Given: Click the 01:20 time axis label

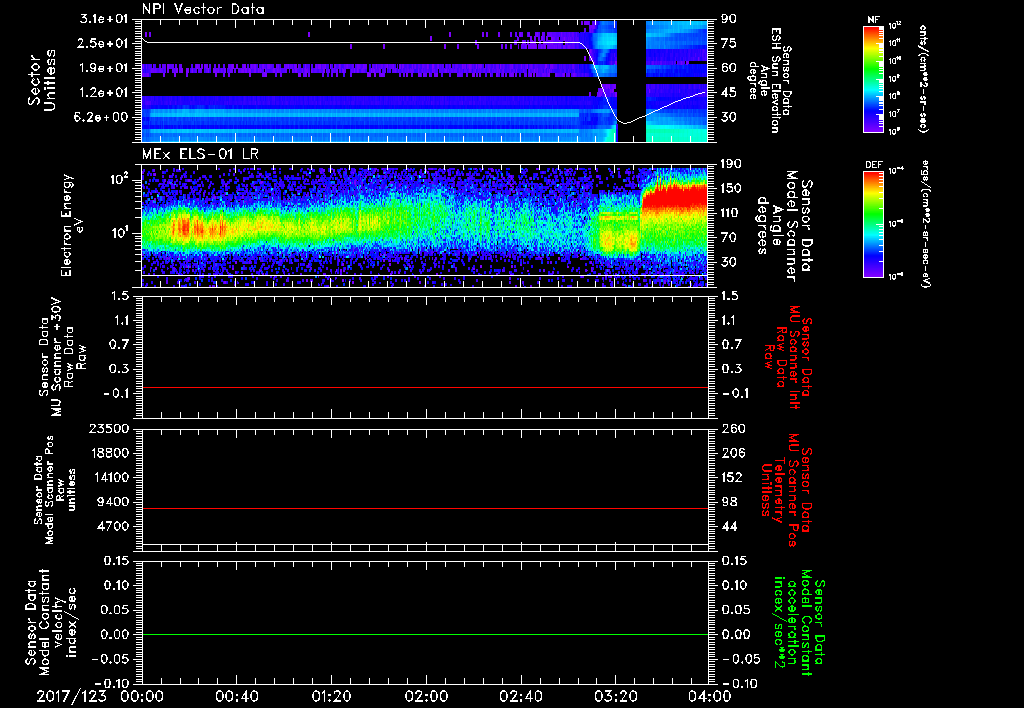Looking at the screenshot, I should (x=331, y=696).
